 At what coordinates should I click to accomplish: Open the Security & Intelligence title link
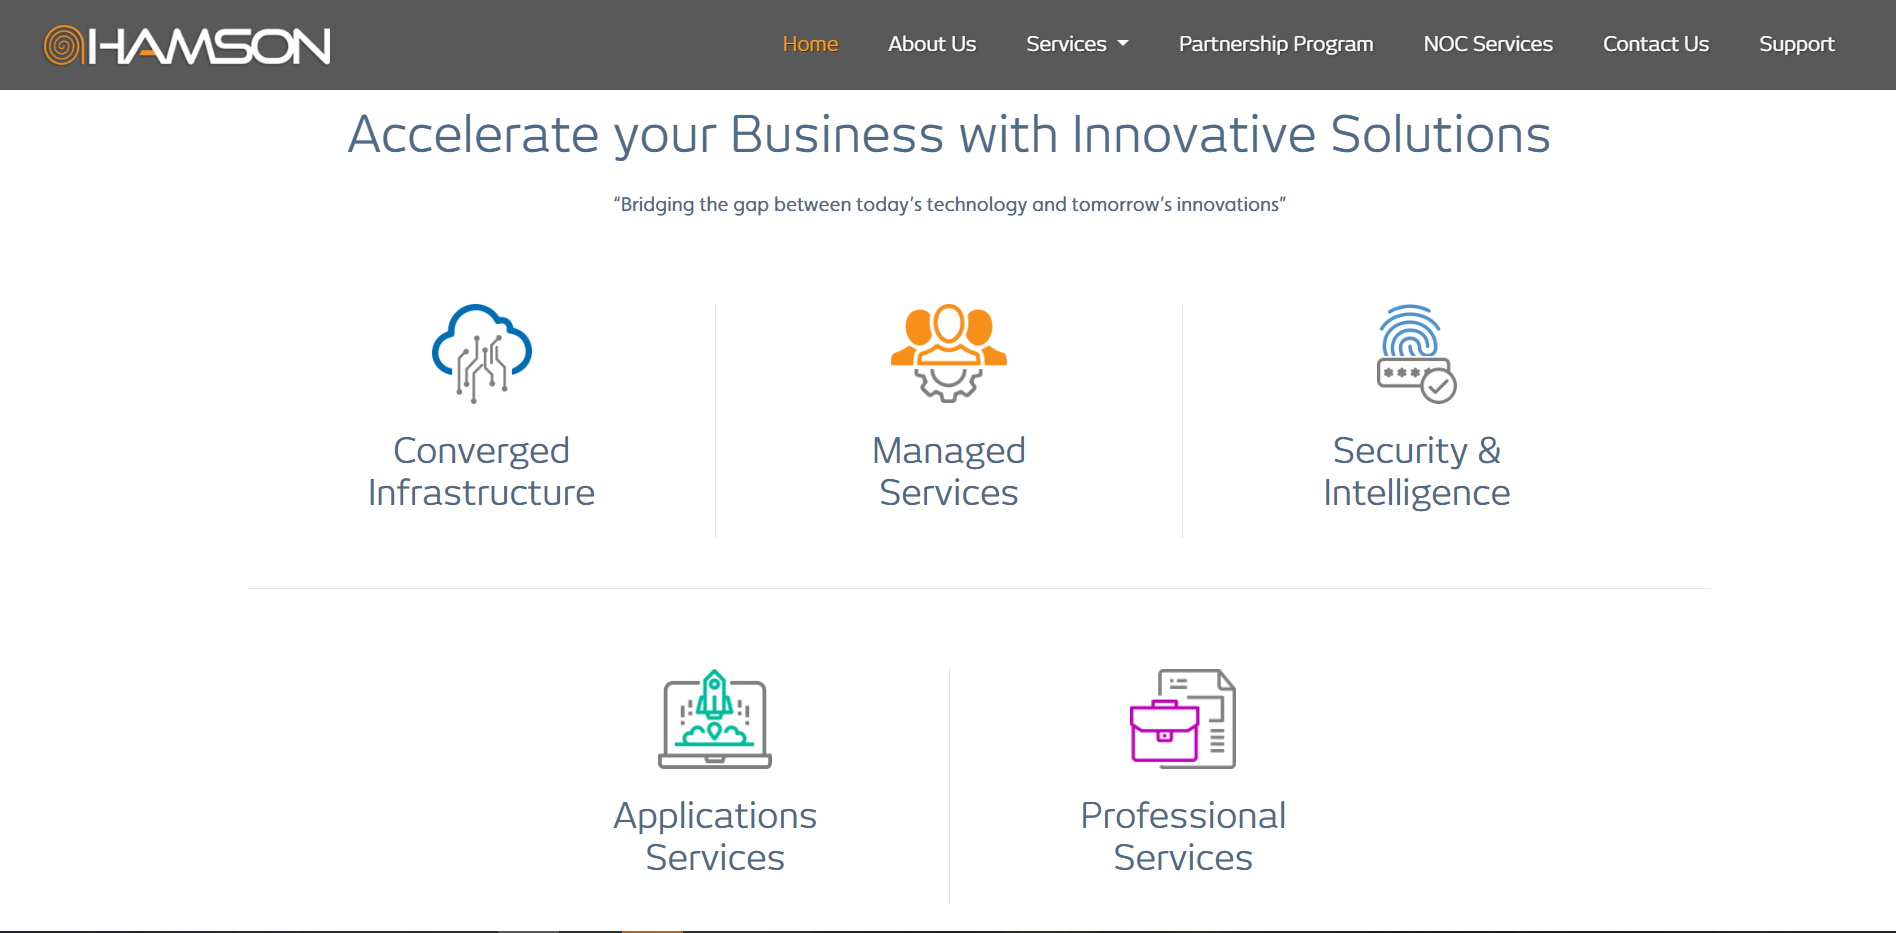coord(1416,471)
